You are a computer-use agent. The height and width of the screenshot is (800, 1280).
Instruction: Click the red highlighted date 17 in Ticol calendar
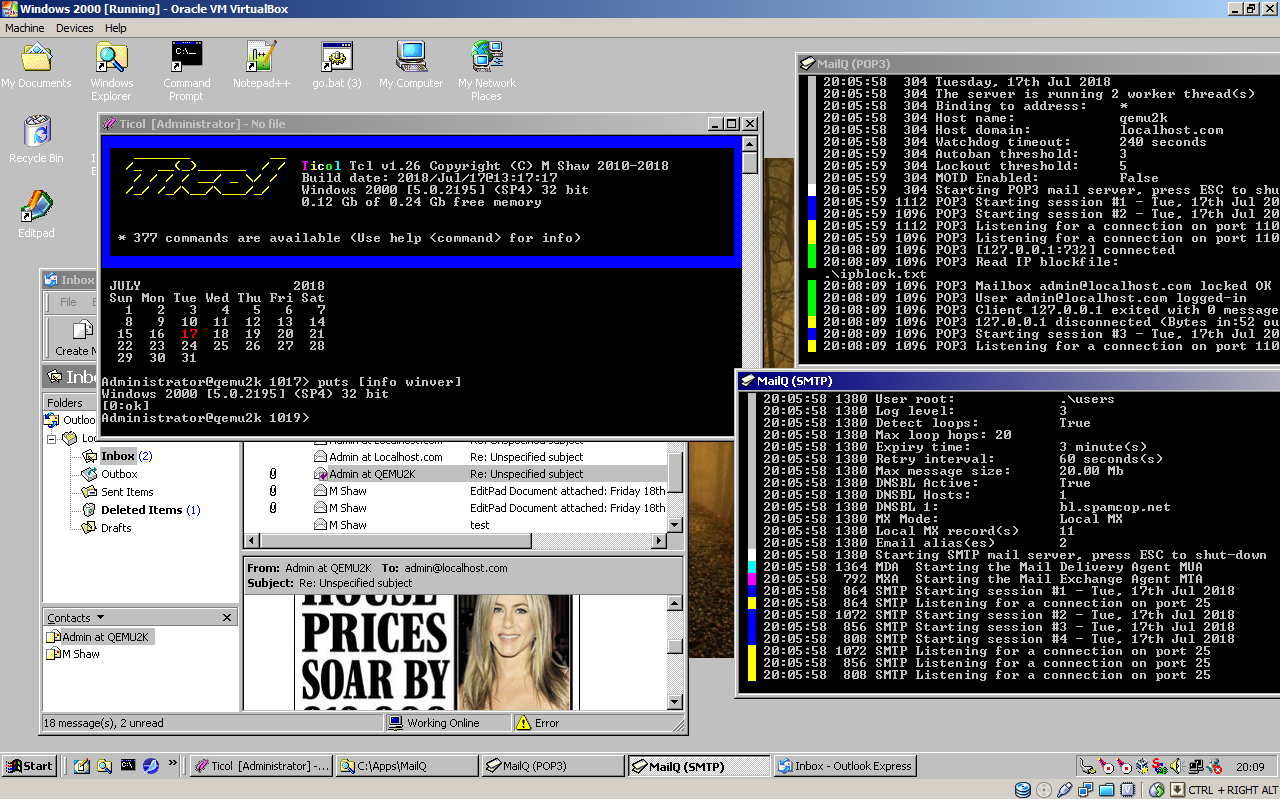[x=188, y=334]
